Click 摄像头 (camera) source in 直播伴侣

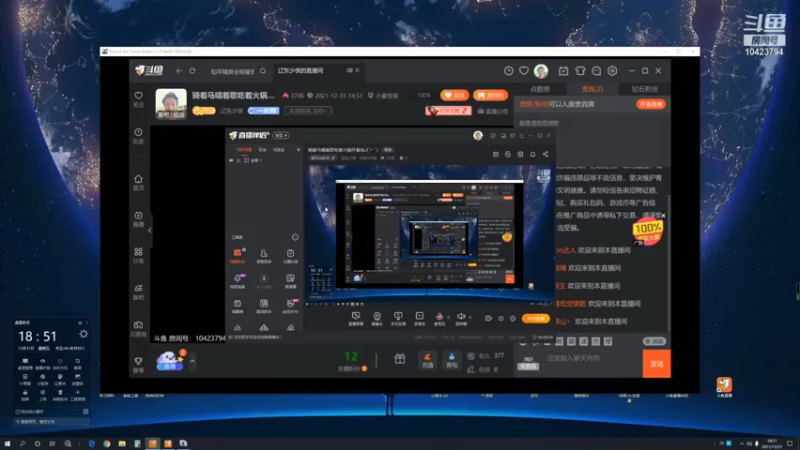click(377, 318)
